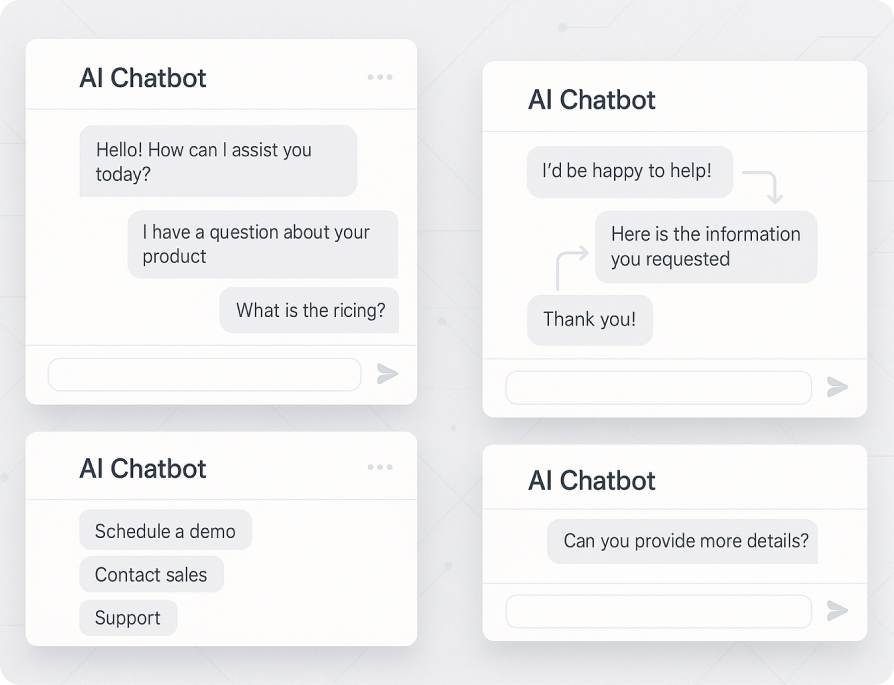Click the arrow icon beside 'I'd be happy to help!'

pyautogui.click(x=763, y=186)
